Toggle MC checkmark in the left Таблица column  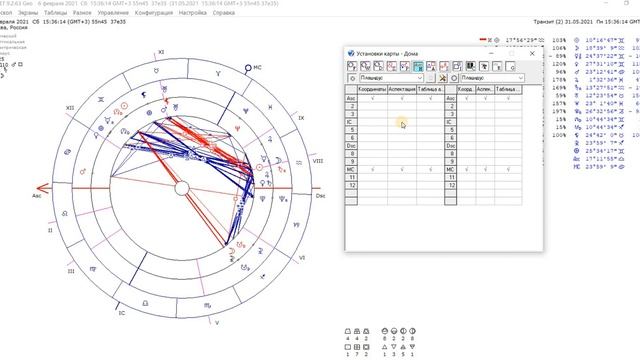coord(430,169)
